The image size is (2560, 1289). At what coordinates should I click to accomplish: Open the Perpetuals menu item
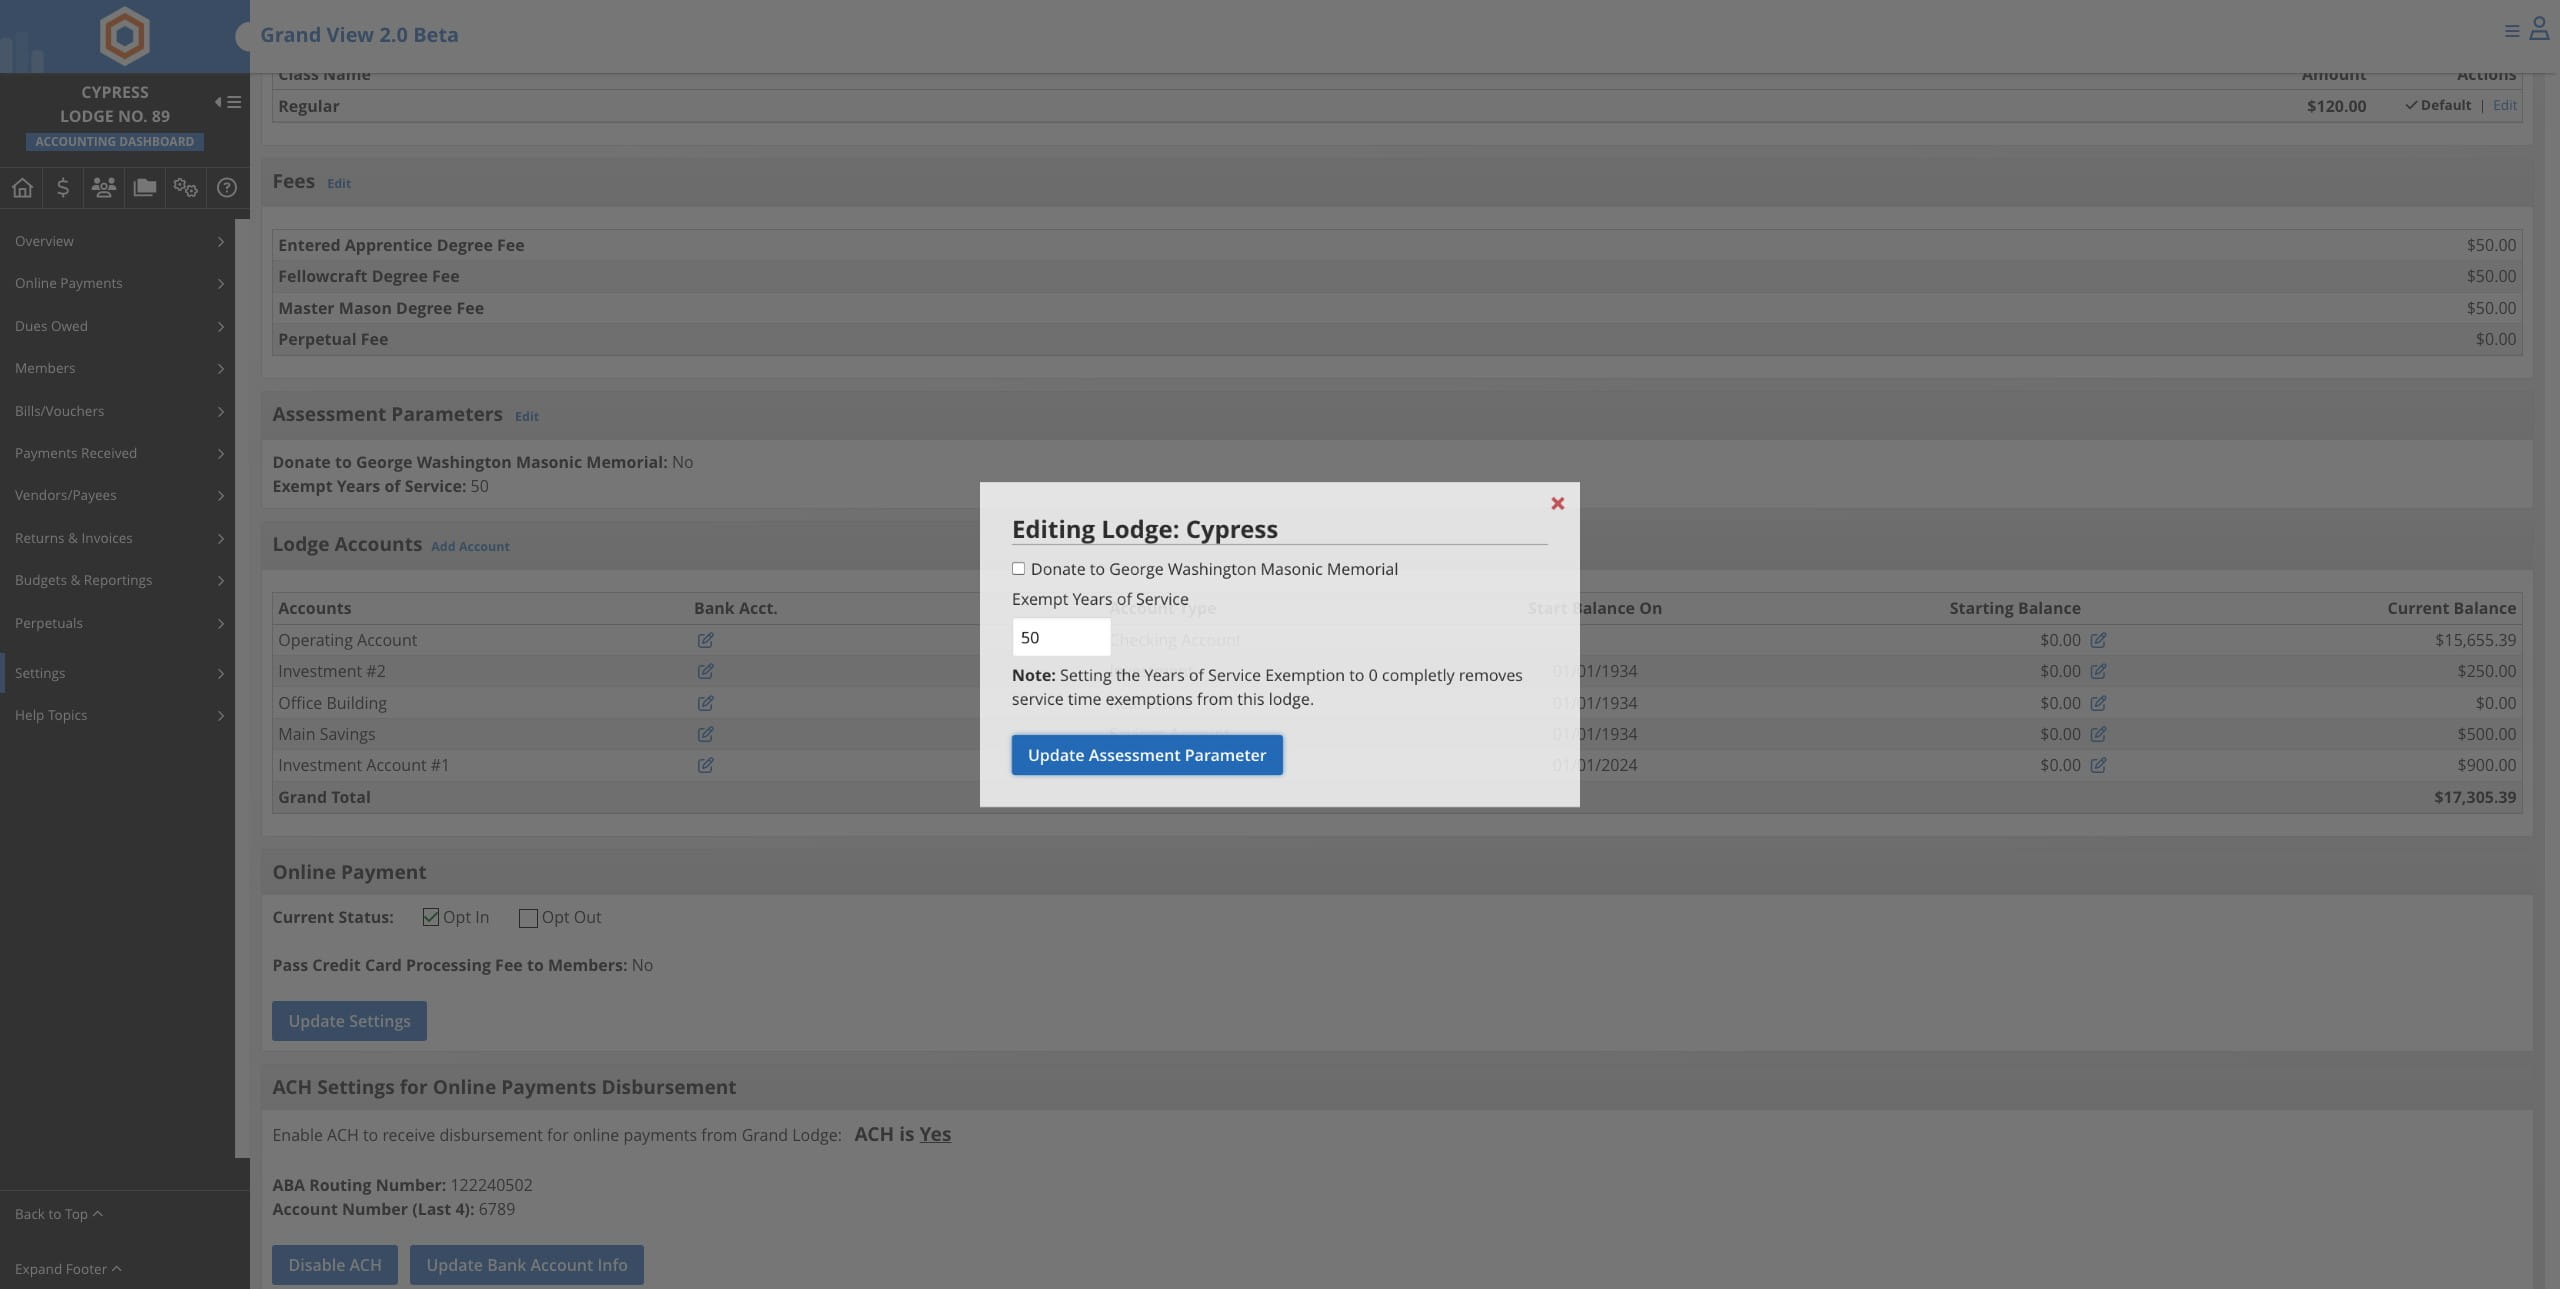pos(117,623)
